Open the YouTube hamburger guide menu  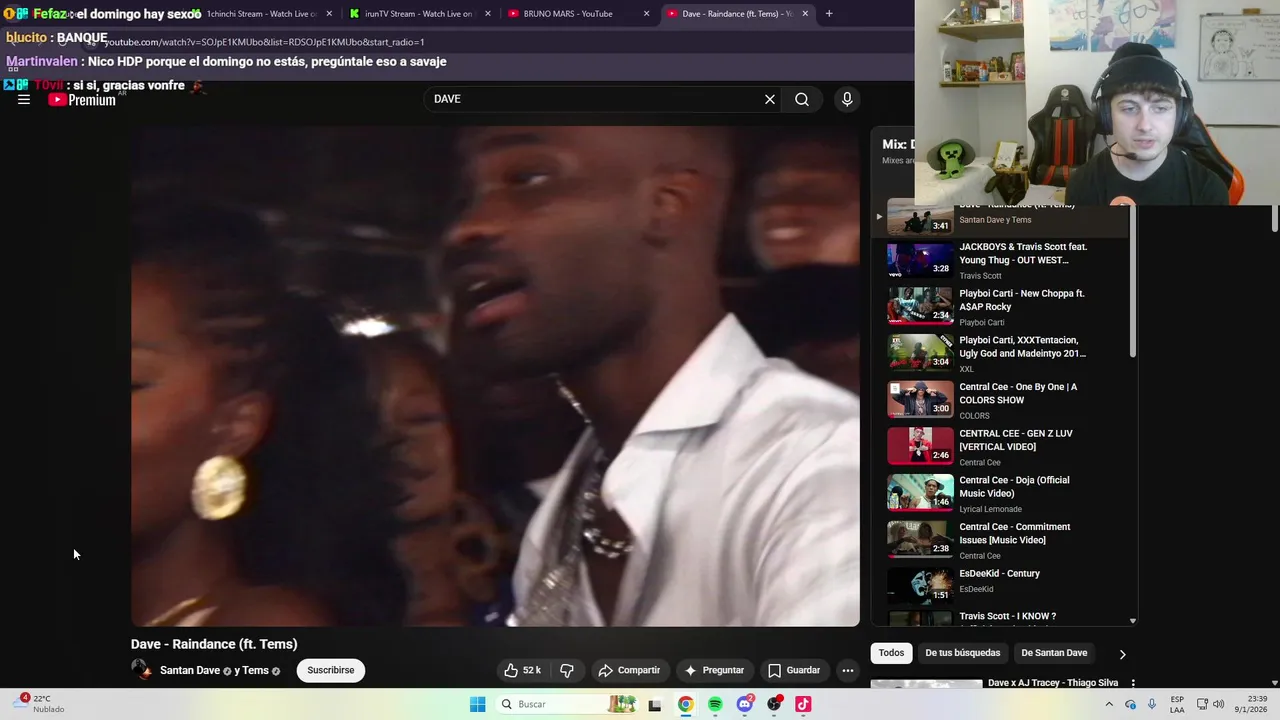click(24, 100)
